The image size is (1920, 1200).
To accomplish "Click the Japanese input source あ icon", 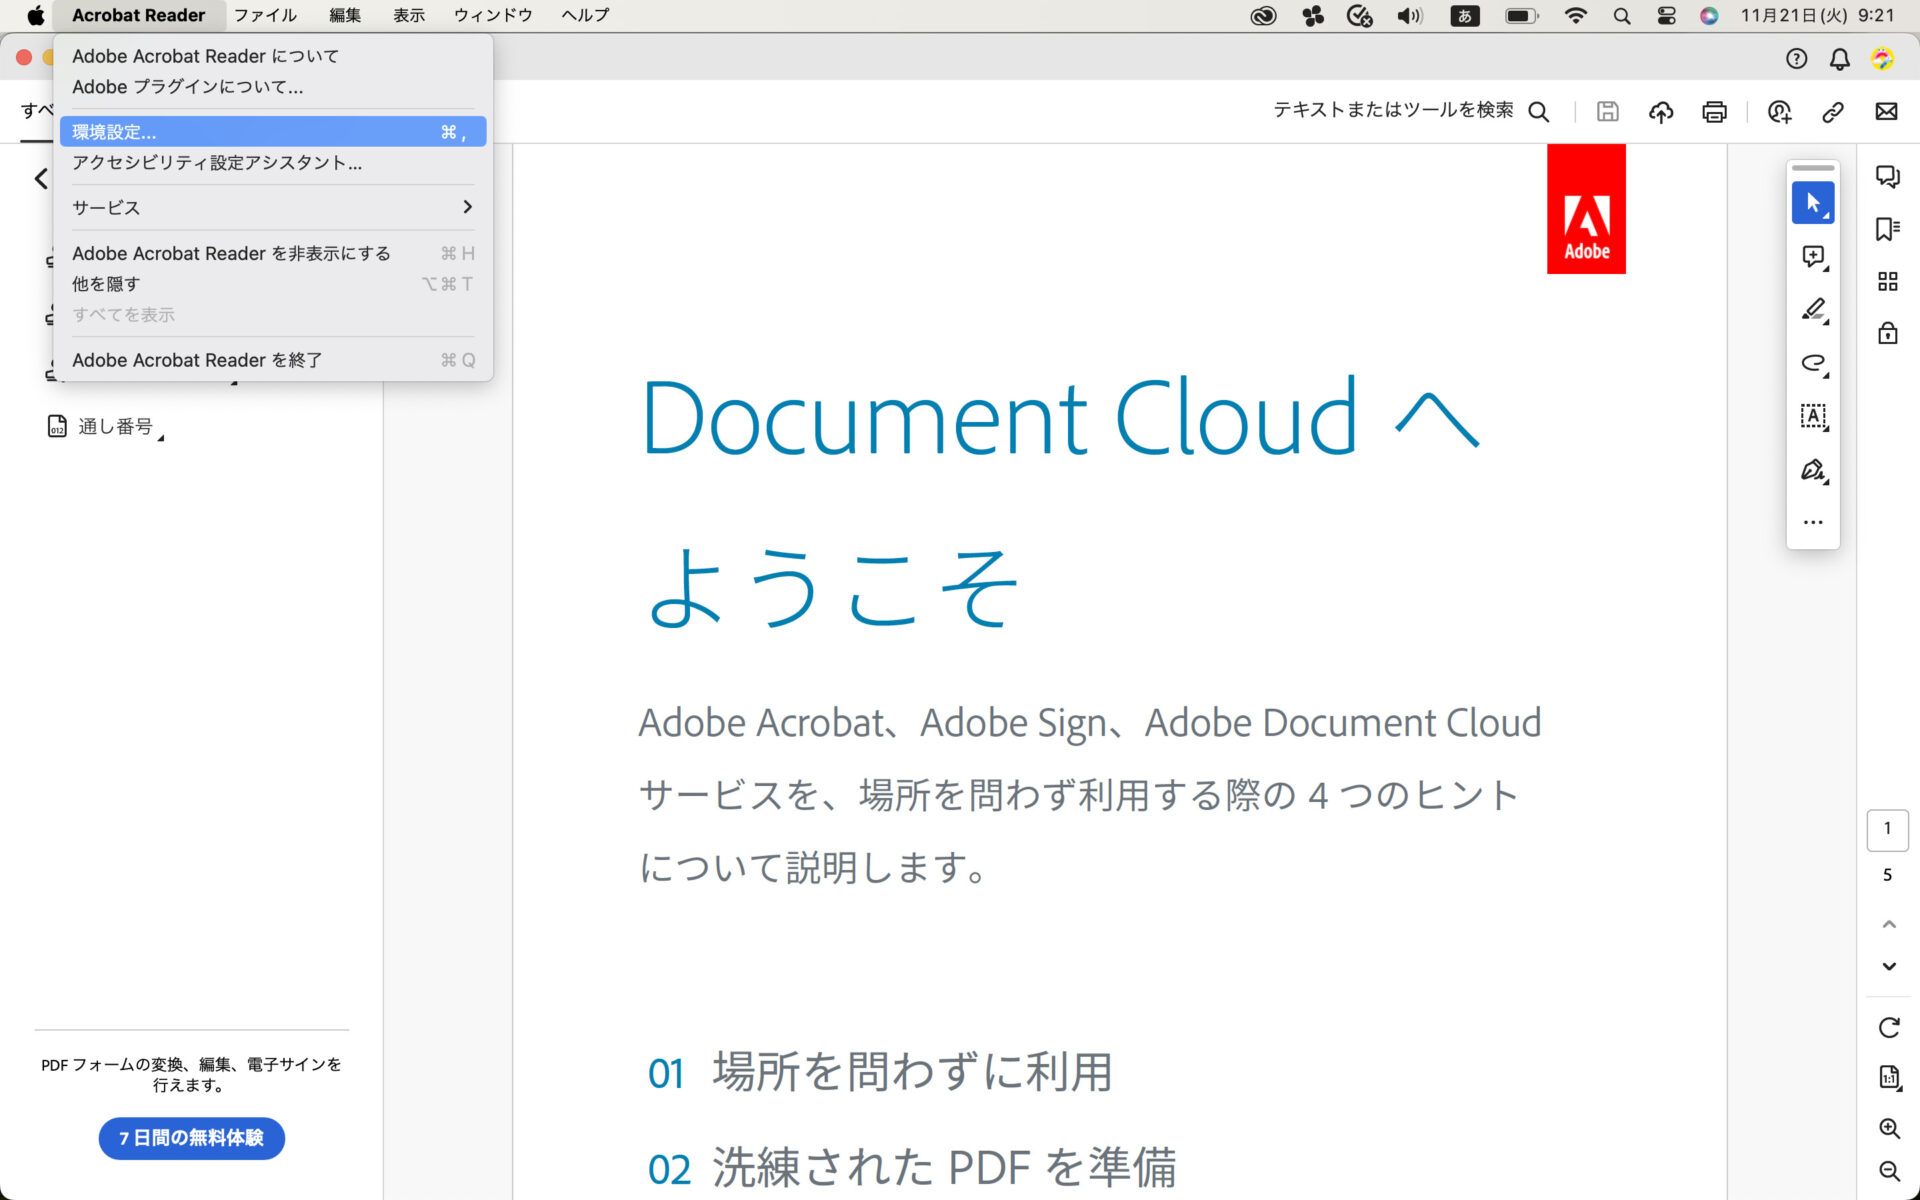I will pos(1464,15).
